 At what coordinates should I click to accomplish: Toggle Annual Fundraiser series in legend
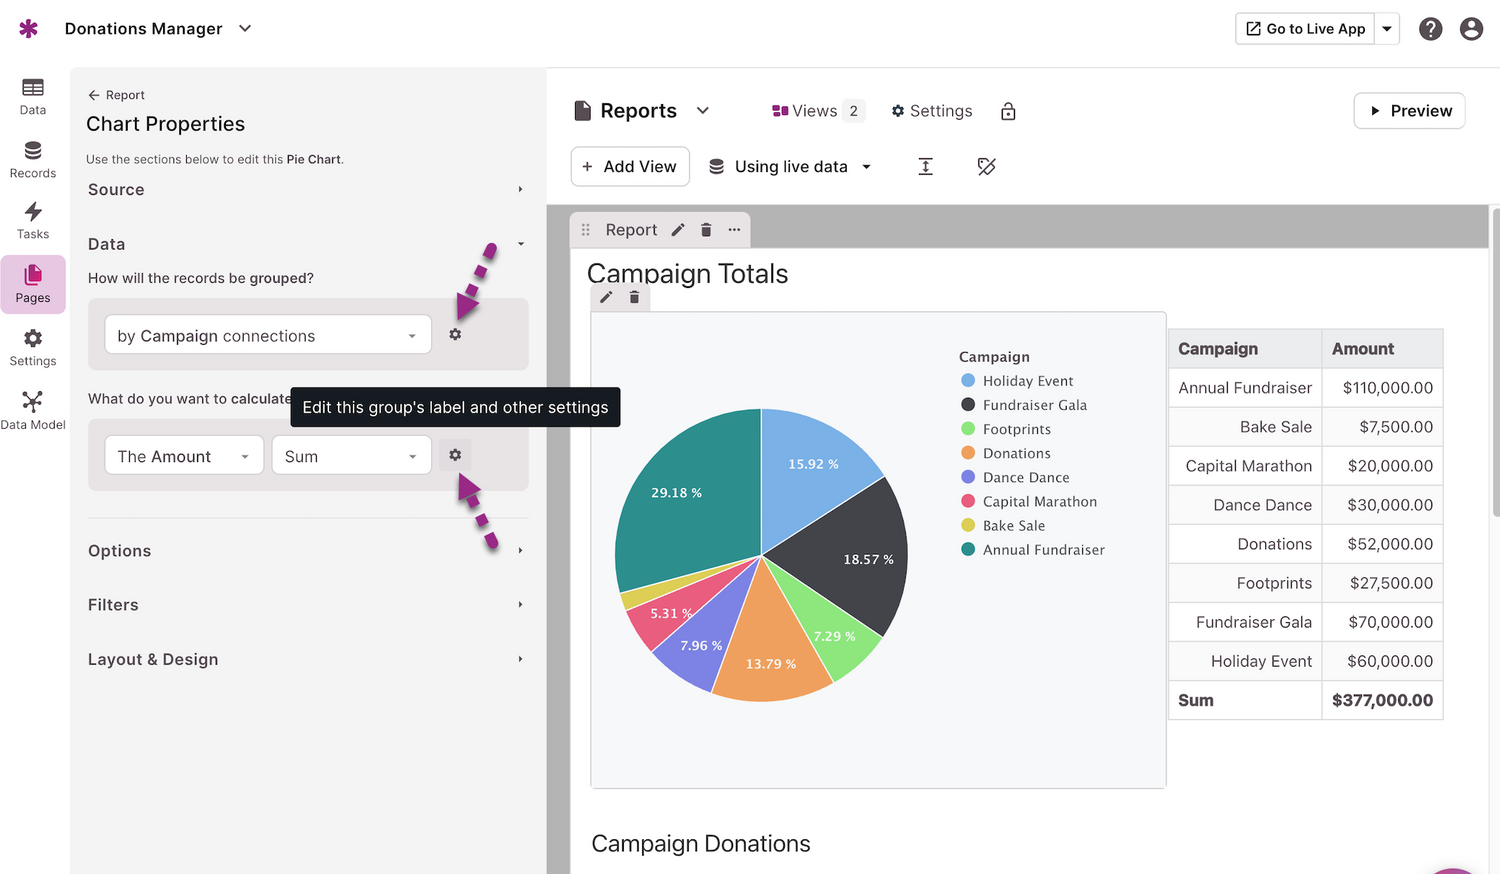1043,550
